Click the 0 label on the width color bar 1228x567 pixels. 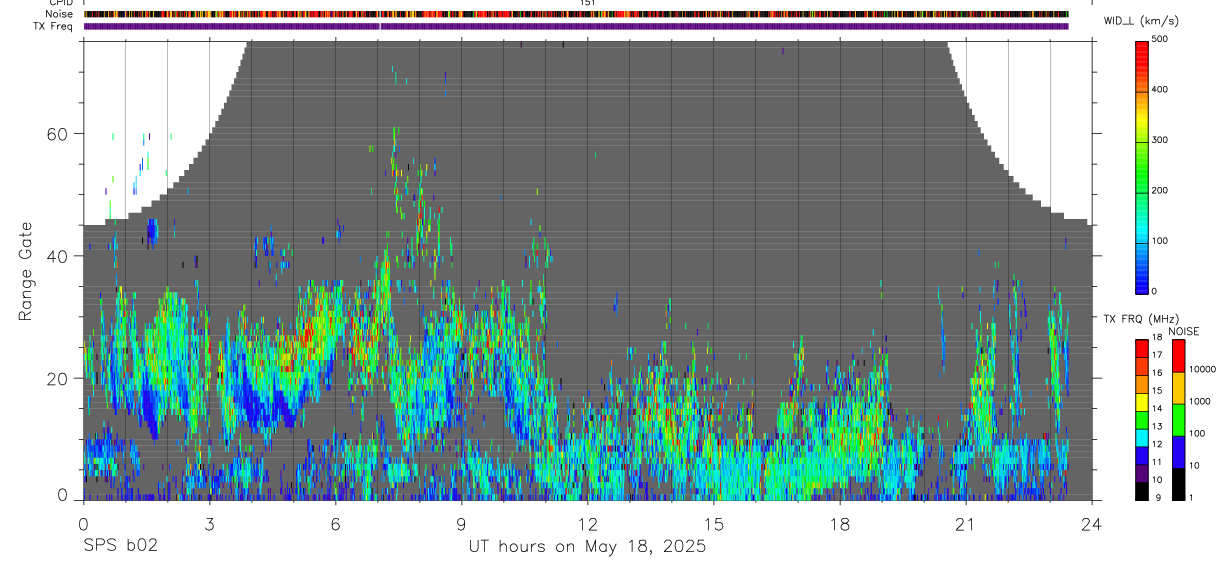click(1154, 291)
